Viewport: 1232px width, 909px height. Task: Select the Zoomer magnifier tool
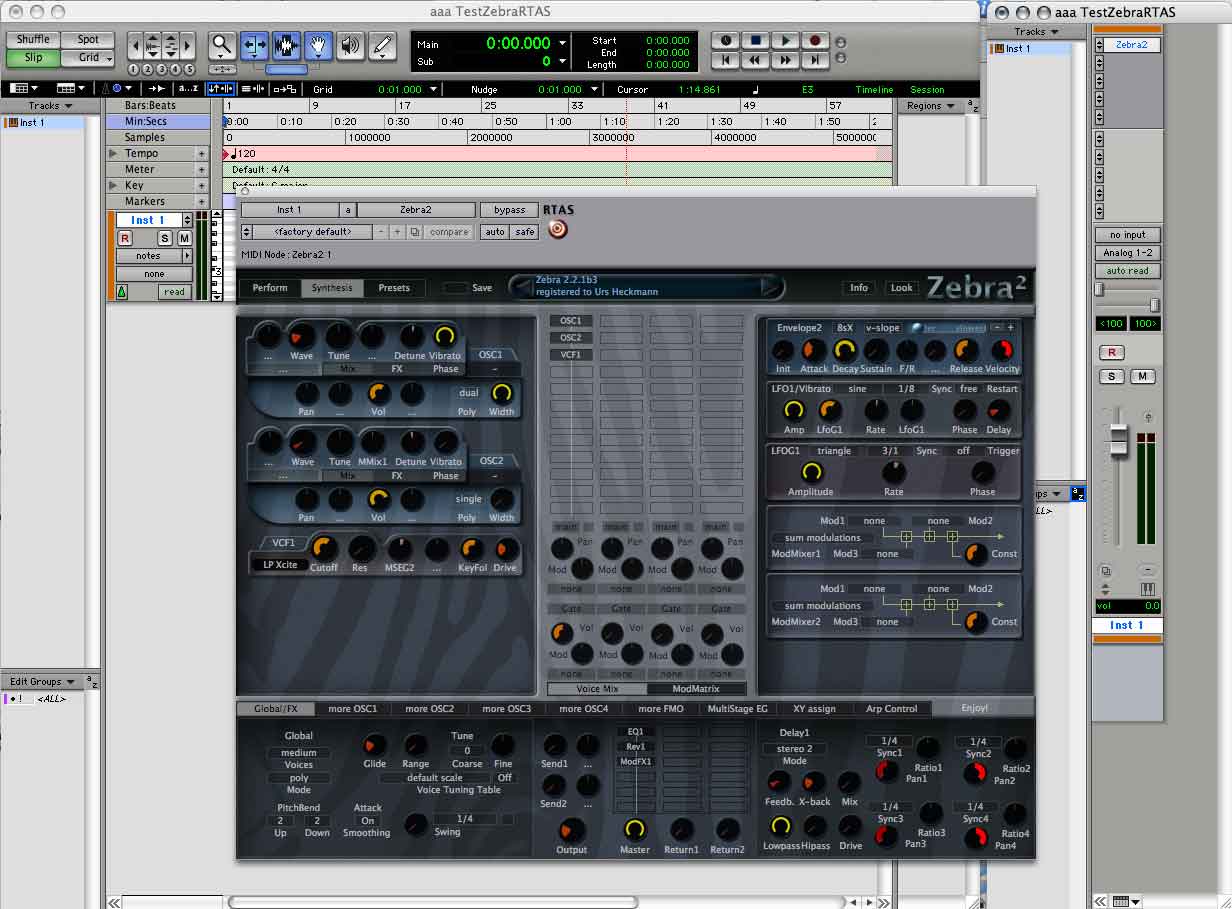222,46
